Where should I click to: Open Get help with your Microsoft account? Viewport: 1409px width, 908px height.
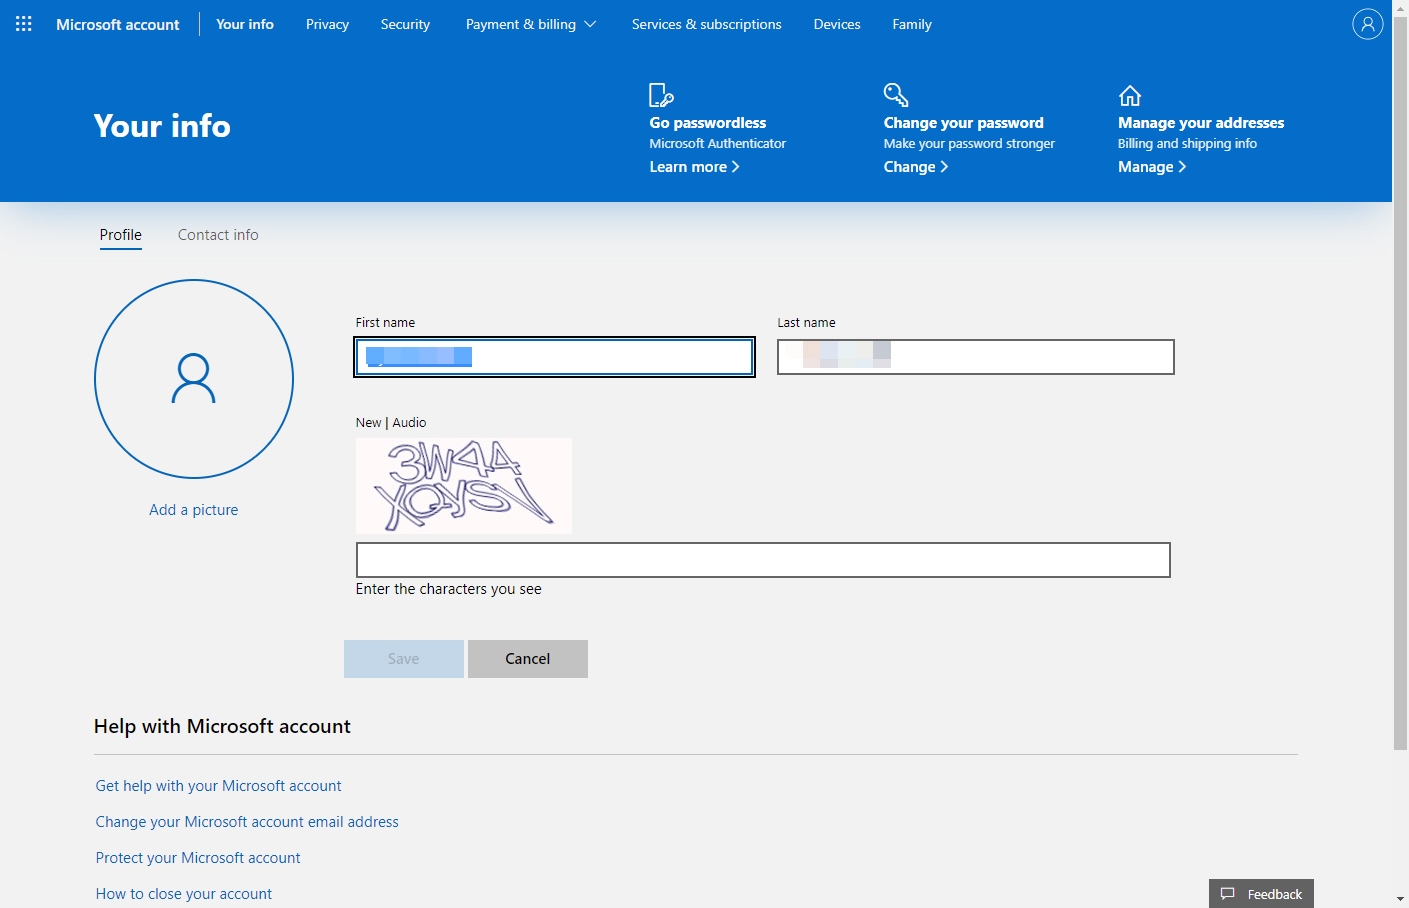pos(219,786)
